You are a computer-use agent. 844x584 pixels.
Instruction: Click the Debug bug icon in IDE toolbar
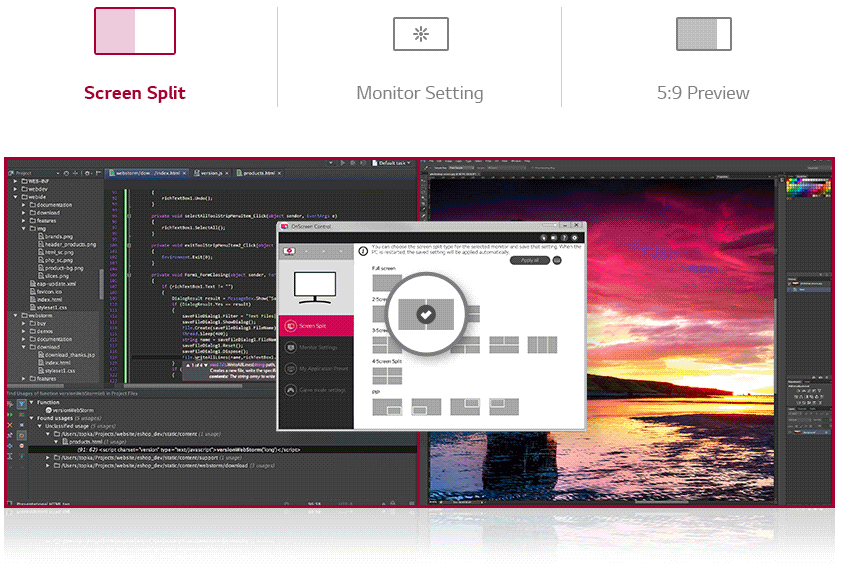coord(353,163)
